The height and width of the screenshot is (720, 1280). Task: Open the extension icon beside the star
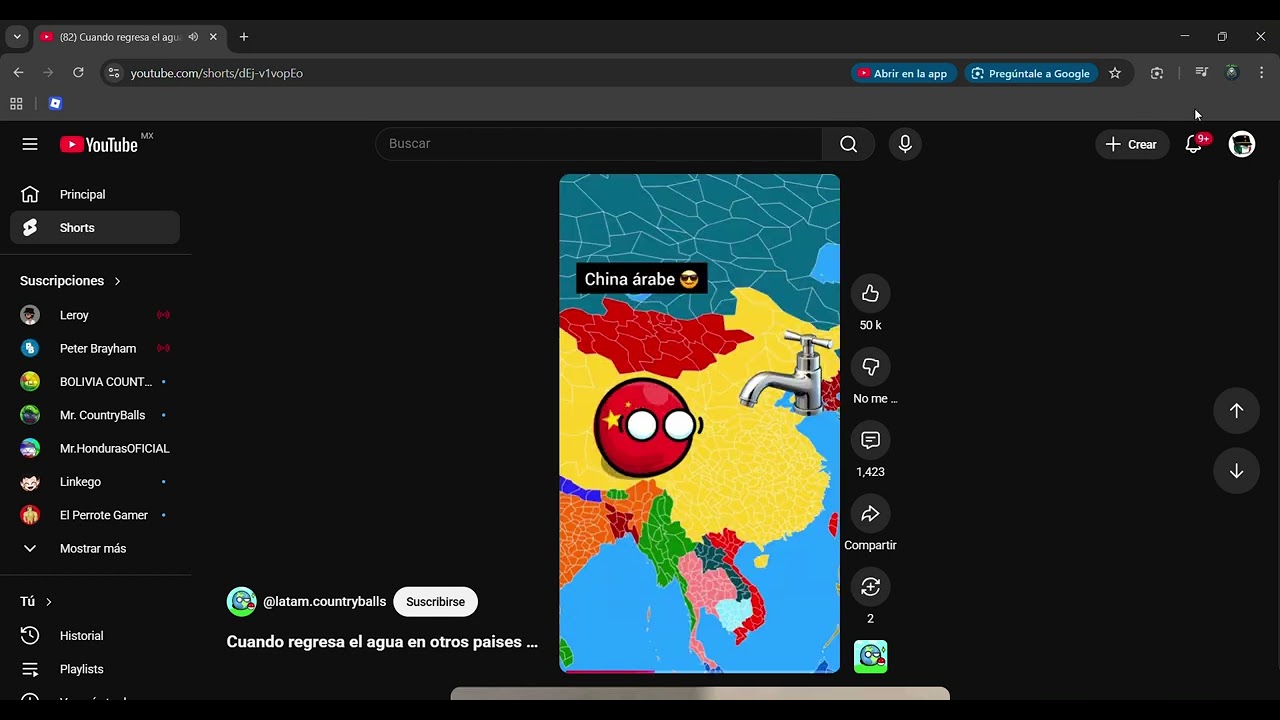[x=1157, y=73]
